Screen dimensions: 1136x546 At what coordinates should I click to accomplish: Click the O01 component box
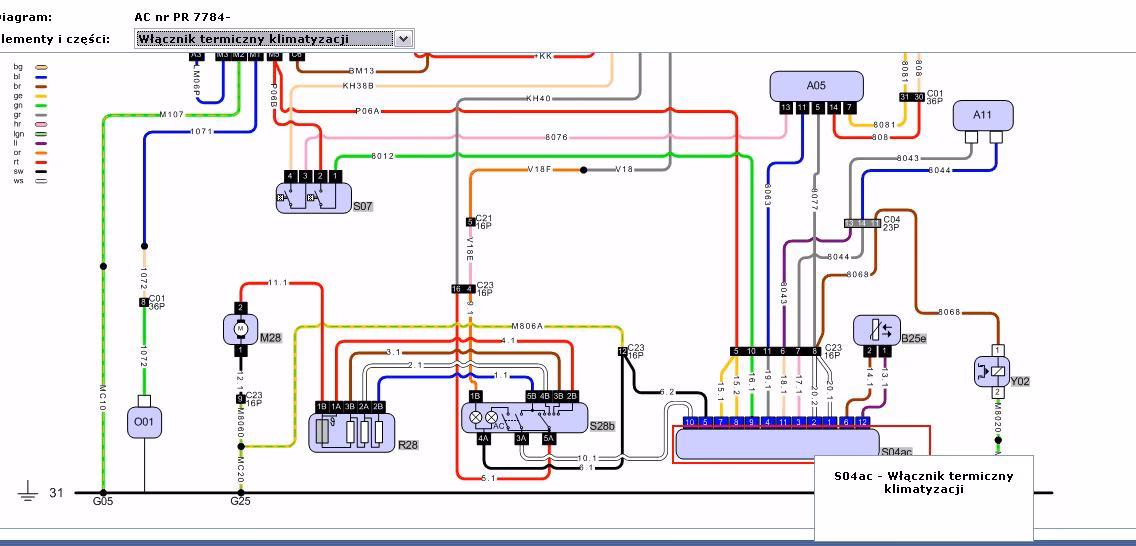pyautogui.click(x=145, y=423)
